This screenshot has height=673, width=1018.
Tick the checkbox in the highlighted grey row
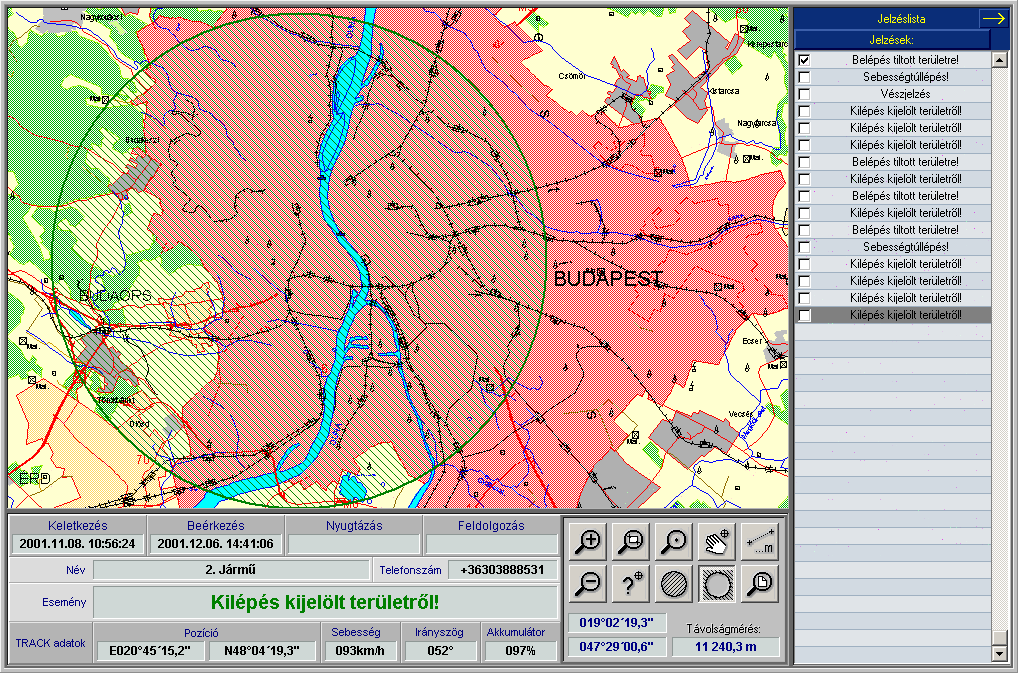pyautogui.click(x=804, y=315)
